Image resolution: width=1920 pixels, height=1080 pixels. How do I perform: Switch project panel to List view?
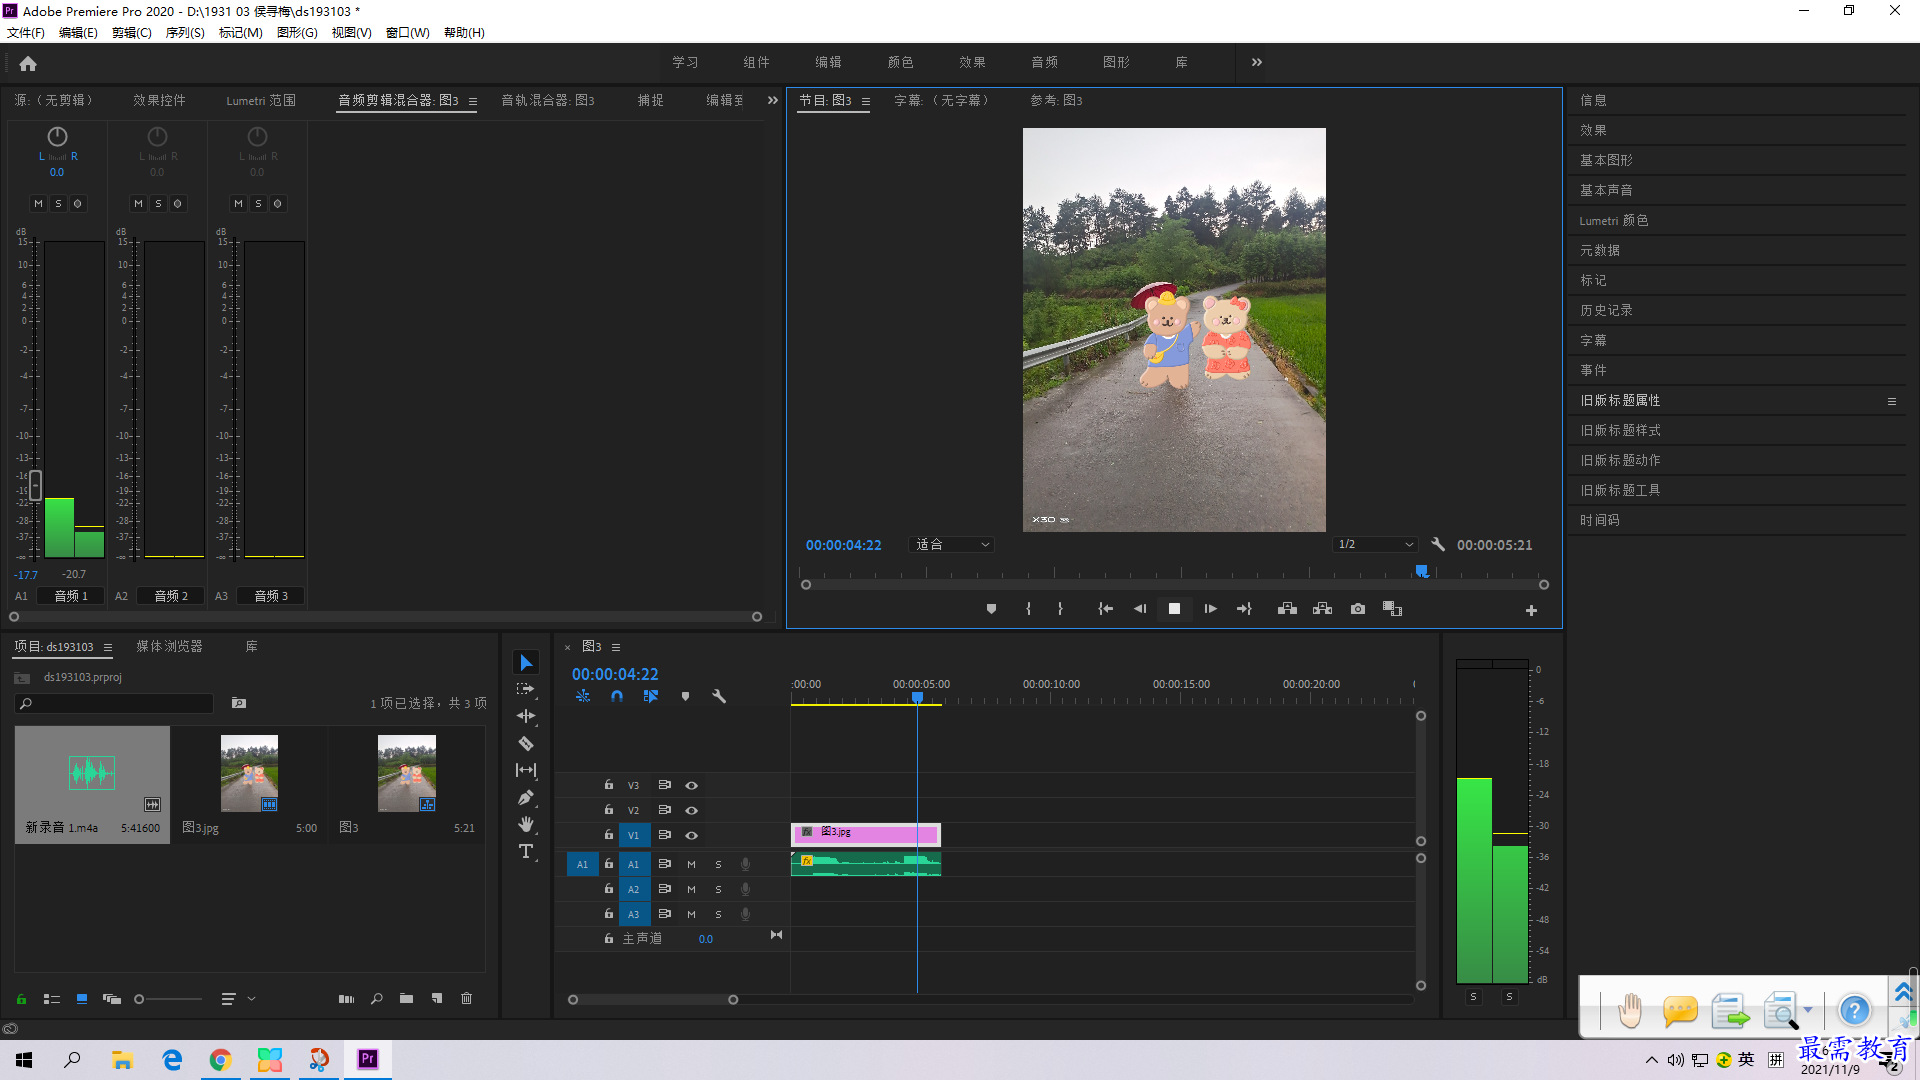tap(52, 999)
